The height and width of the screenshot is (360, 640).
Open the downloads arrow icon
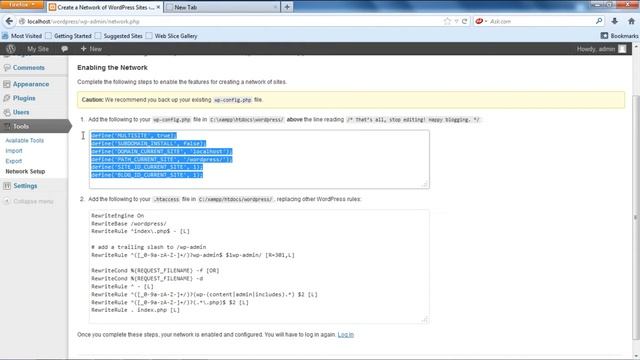614,21
